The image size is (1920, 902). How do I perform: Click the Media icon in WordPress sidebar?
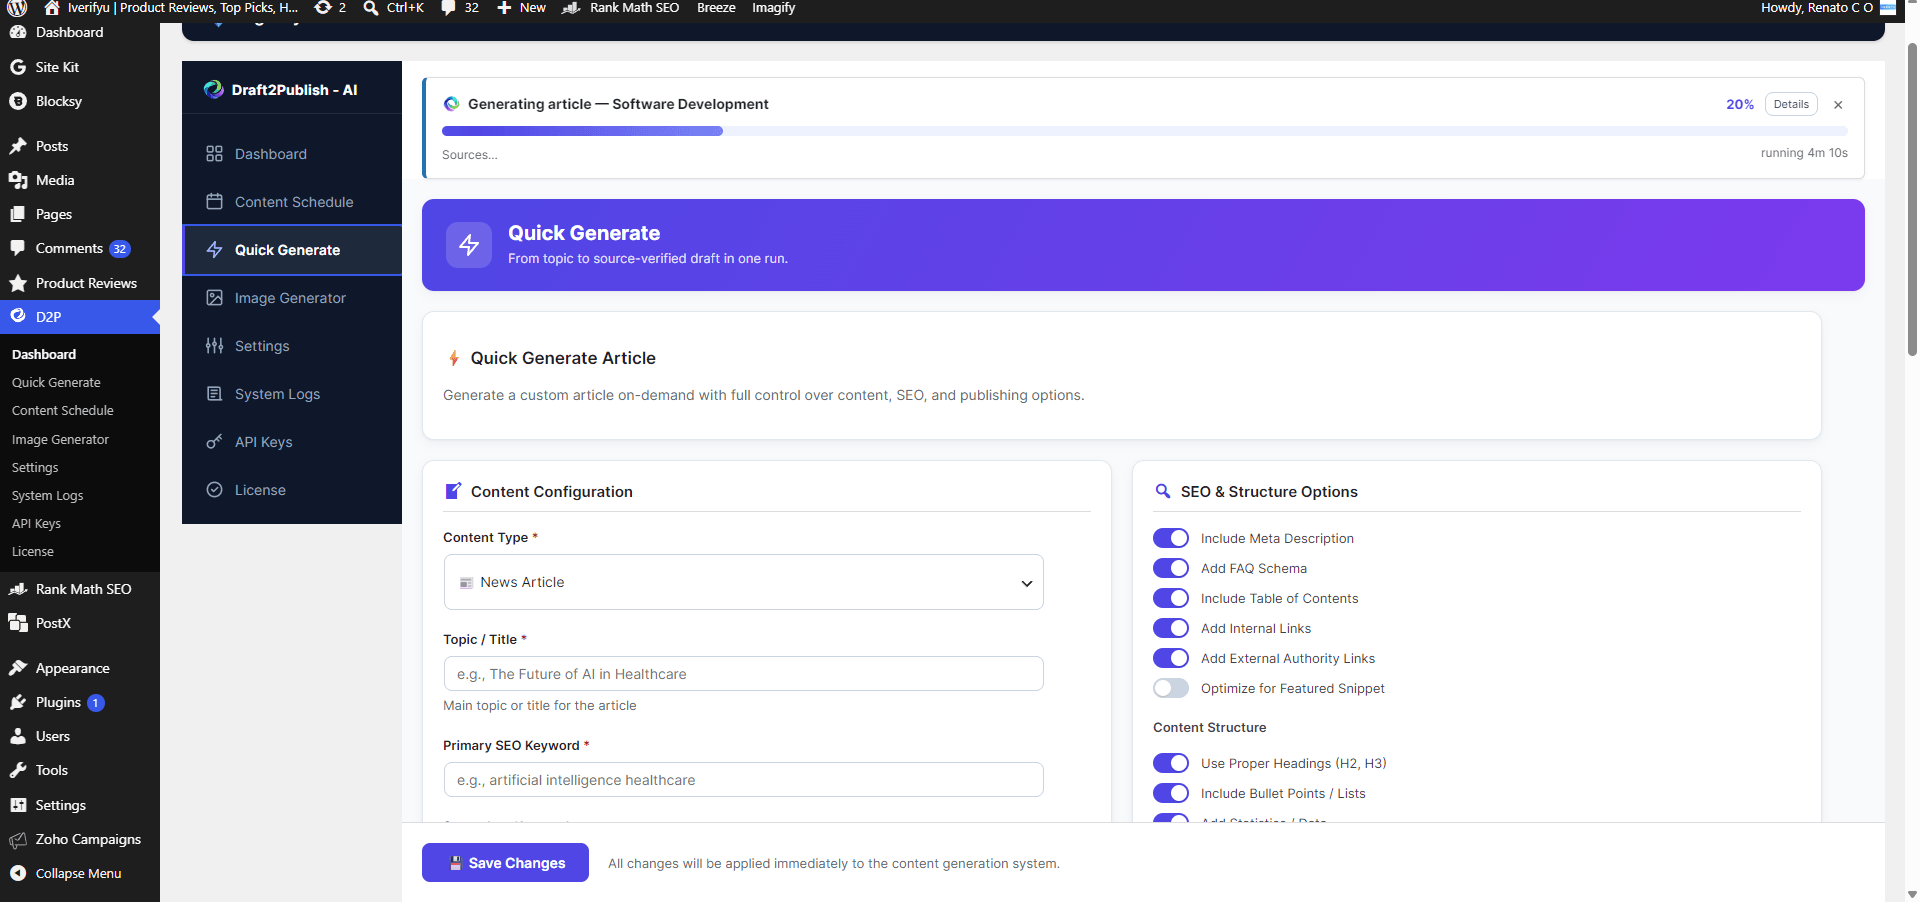pos(18,180)
